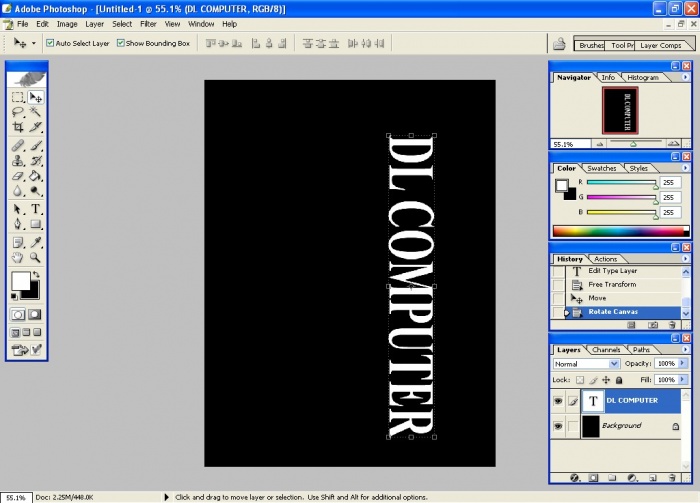This screenshot has width=700, height=503.
Task: Select the Eraser tool
Action: click(18, 176)
